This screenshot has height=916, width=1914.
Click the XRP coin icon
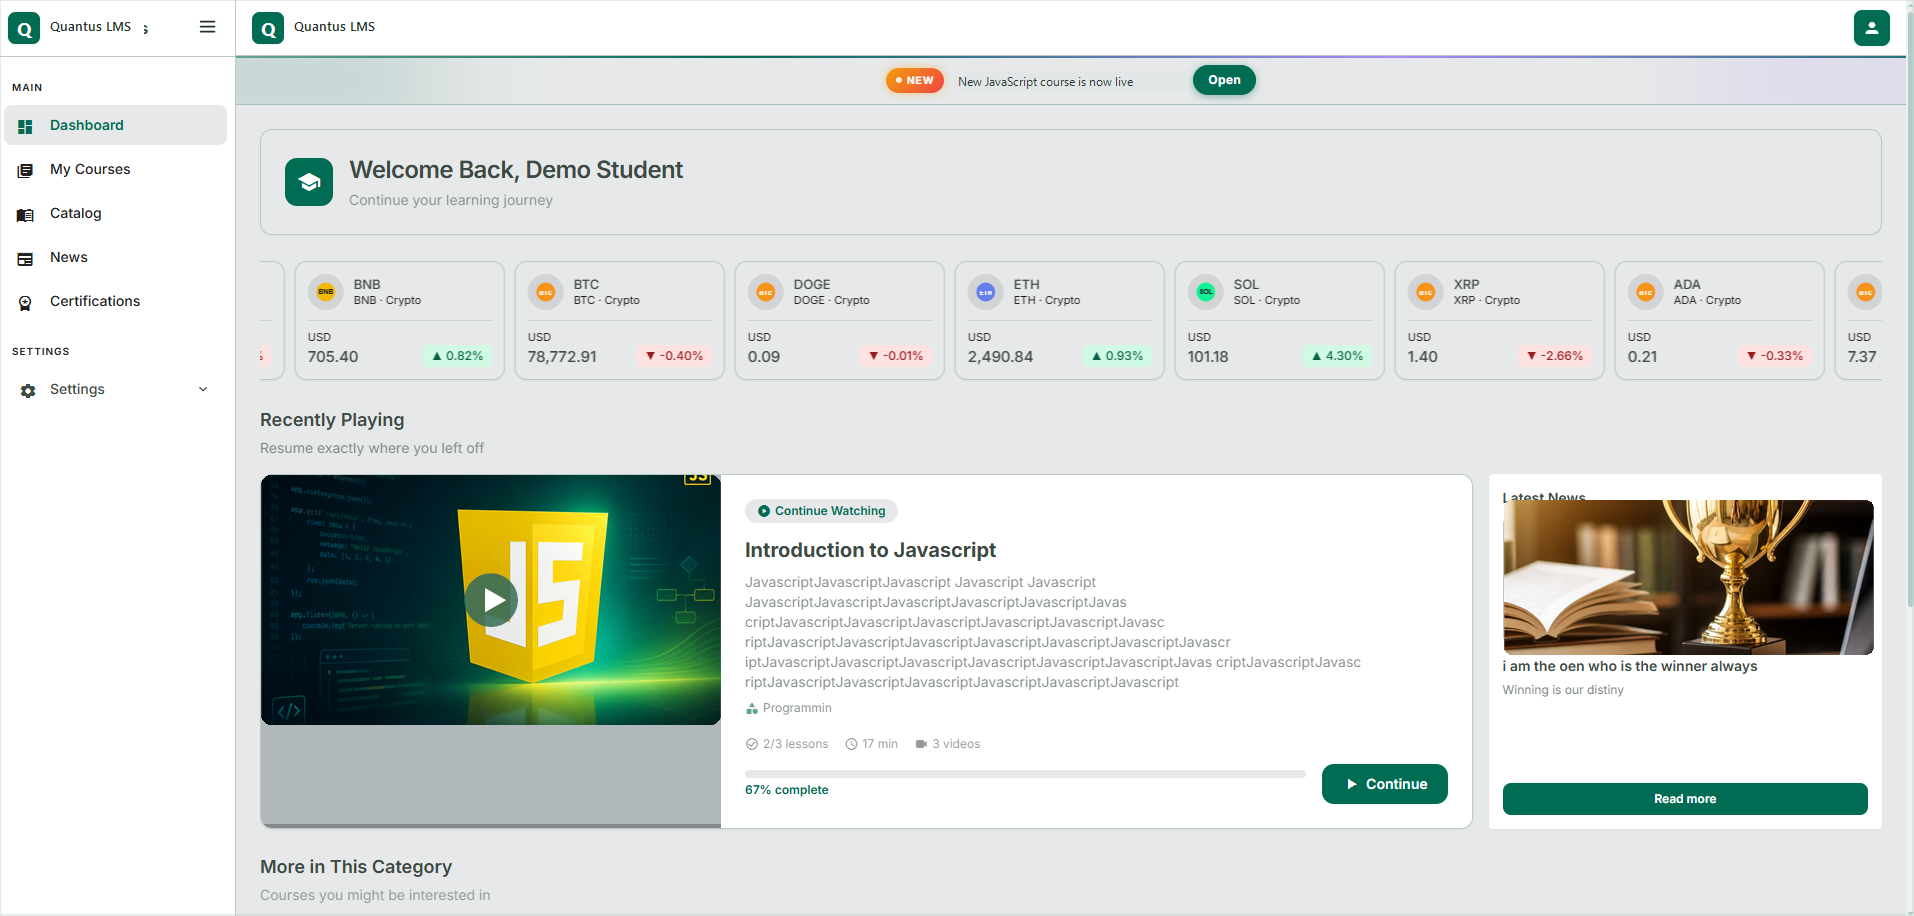click(1426, 292)
